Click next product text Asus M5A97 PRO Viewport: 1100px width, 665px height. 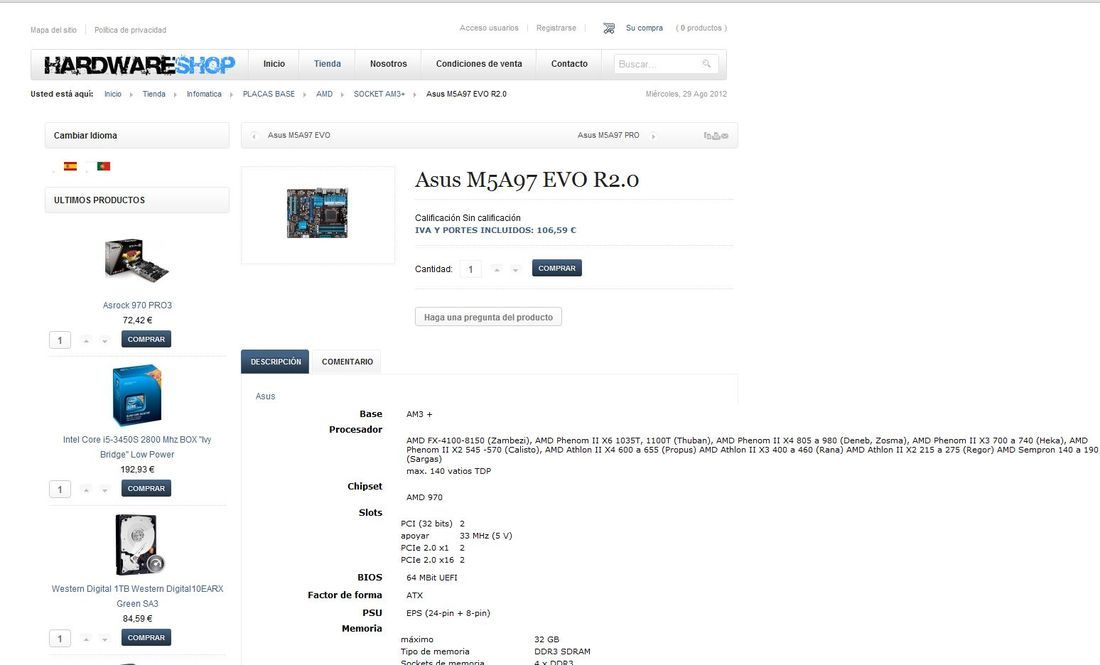608,135
